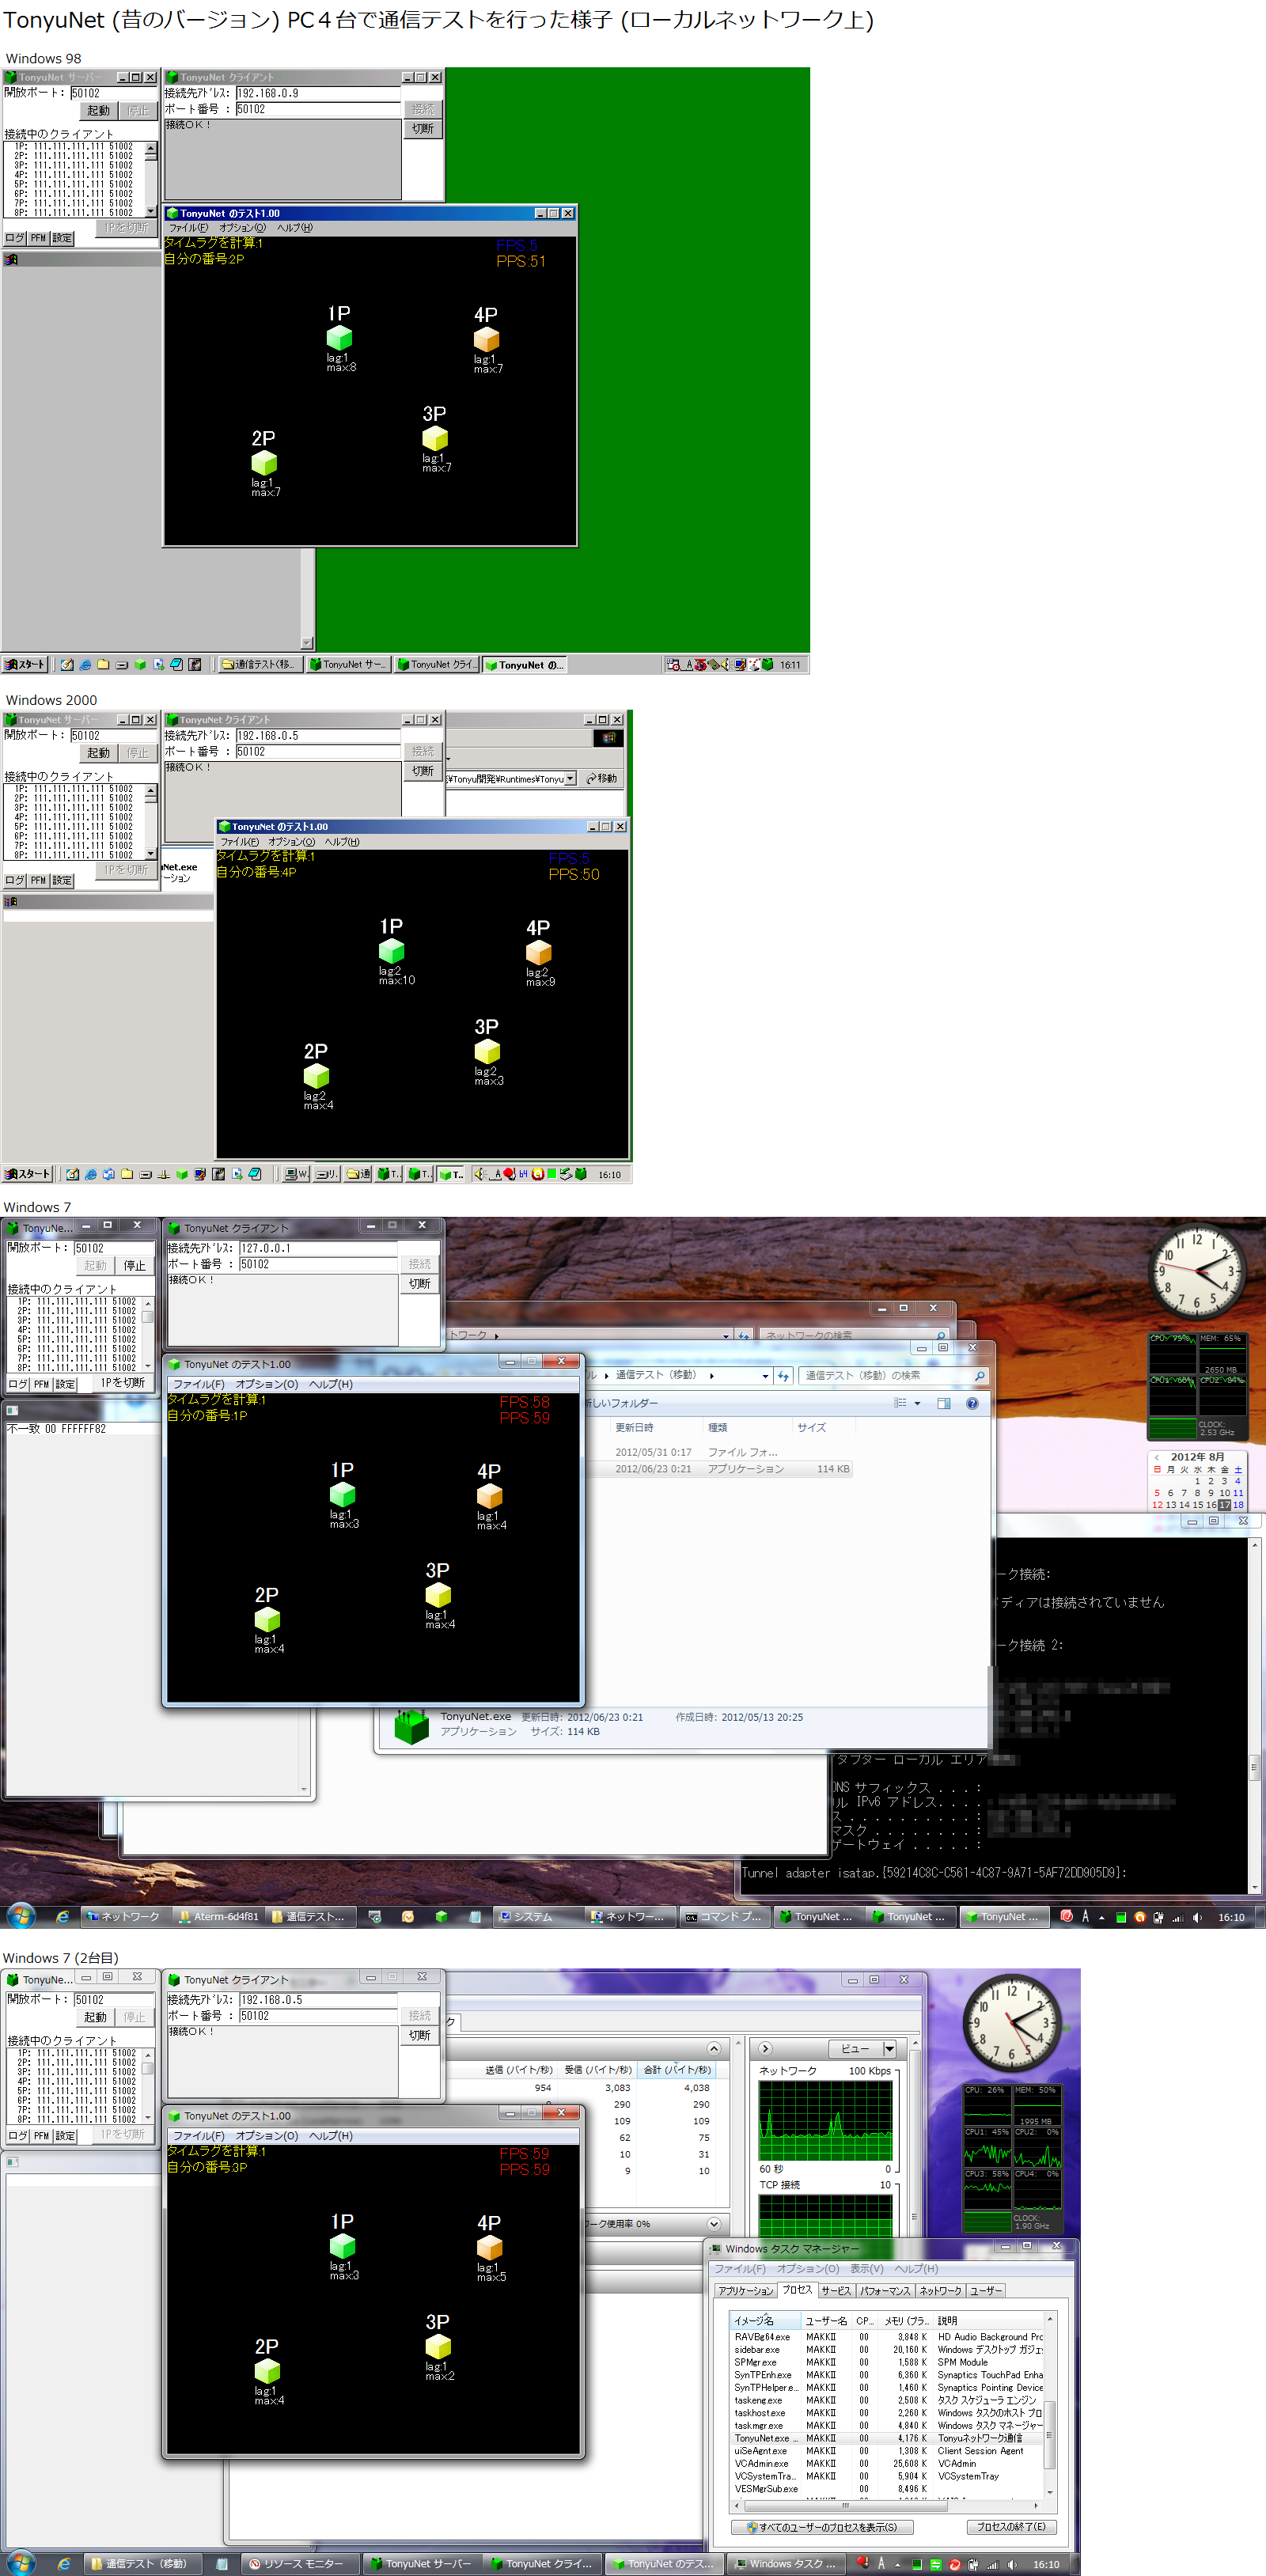Click down arrow of Windows 98 client list scrollbar
Screen dimensions: 1266x2576
tap(151, 211)
